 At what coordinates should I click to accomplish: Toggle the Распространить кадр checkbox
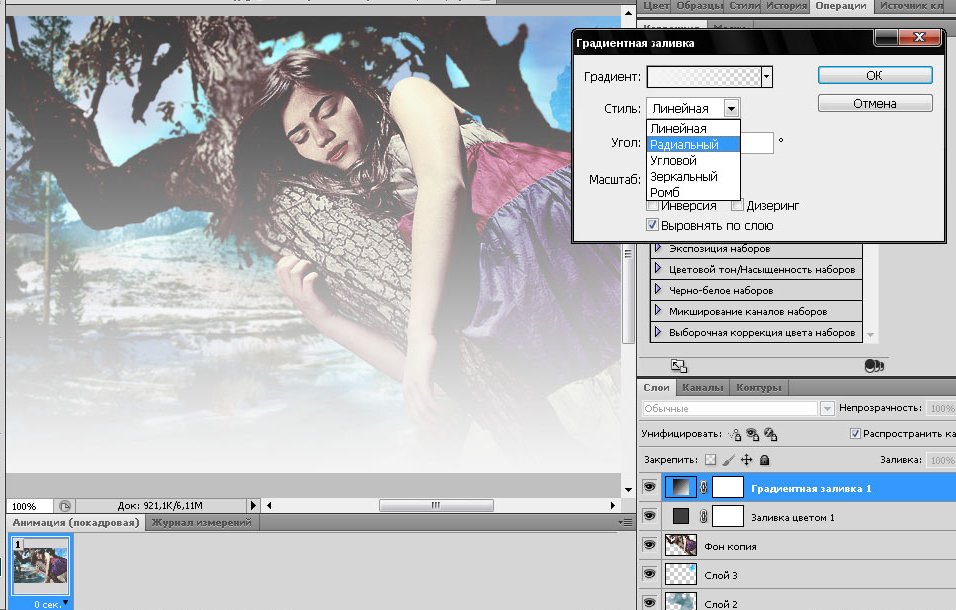855,433
